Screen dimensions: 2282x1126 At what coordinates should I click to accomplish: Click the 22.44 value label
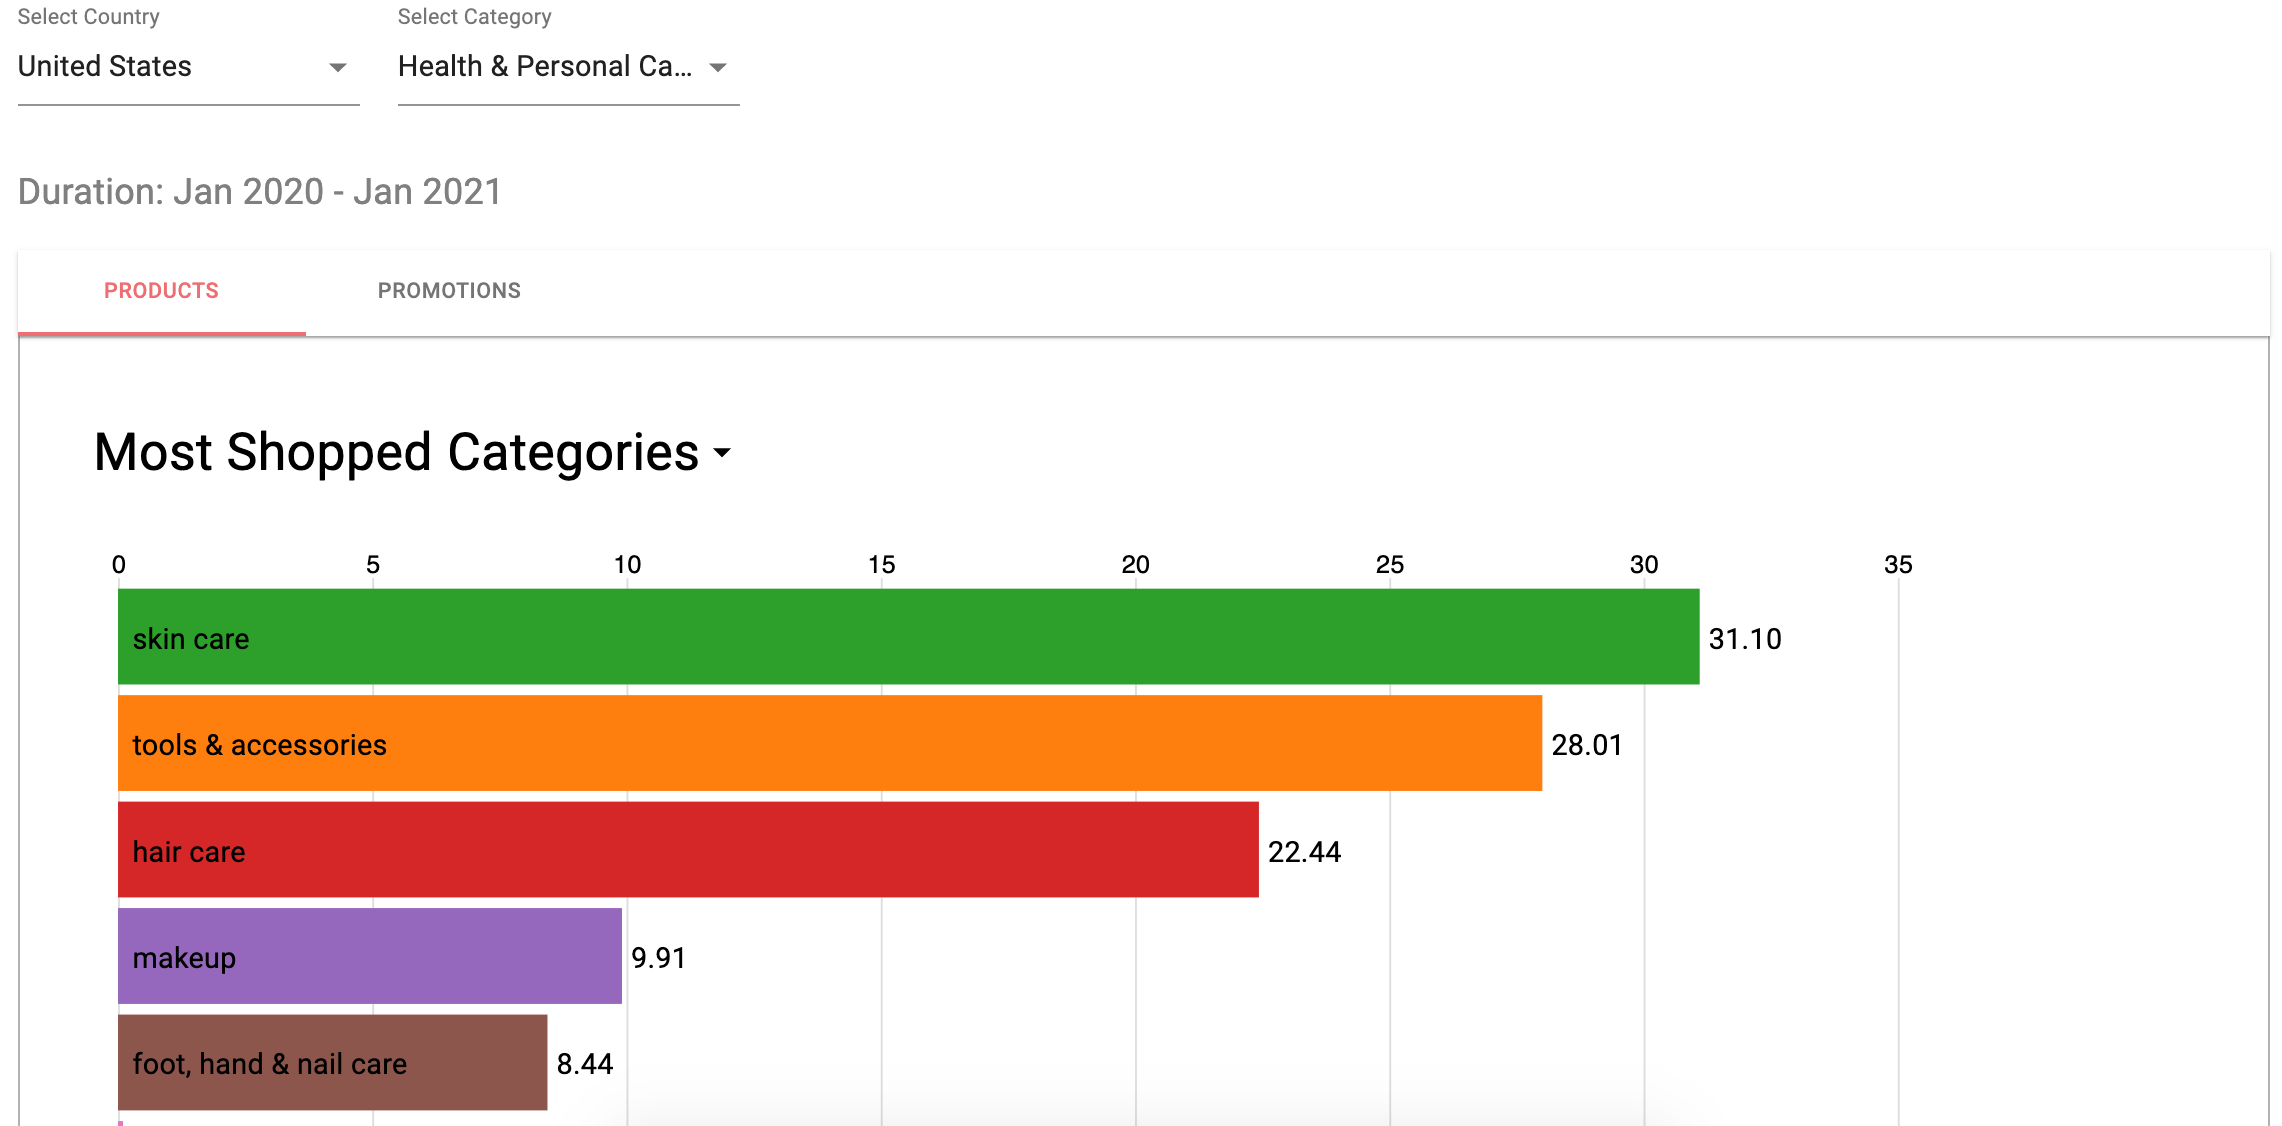(x=1304, y=852)
